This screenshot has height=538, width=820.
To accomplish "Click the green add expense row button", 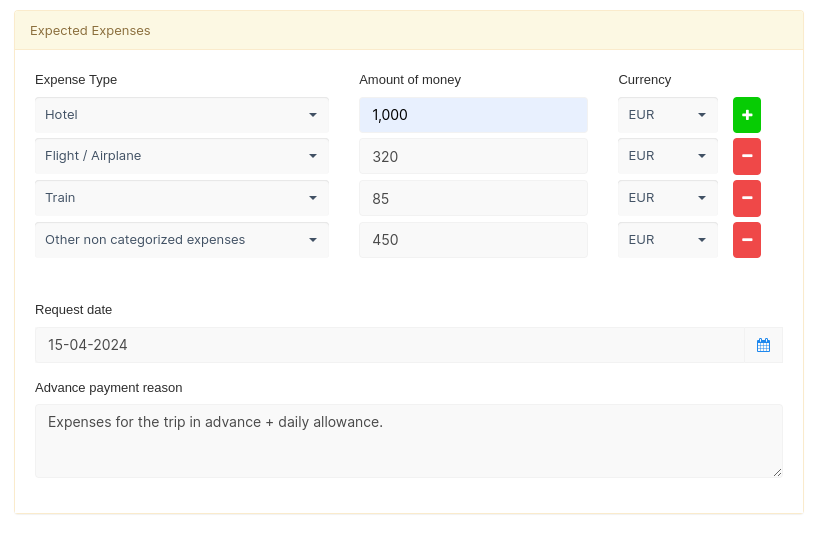I will point(746,115).
